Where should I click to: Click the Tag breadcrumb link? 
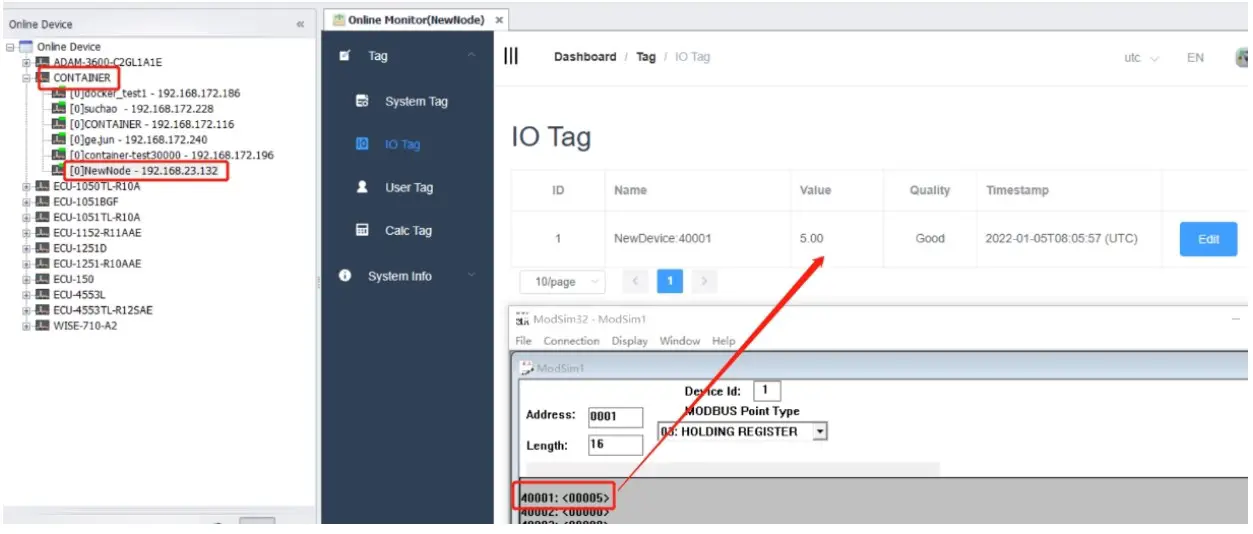pos(646,57)
